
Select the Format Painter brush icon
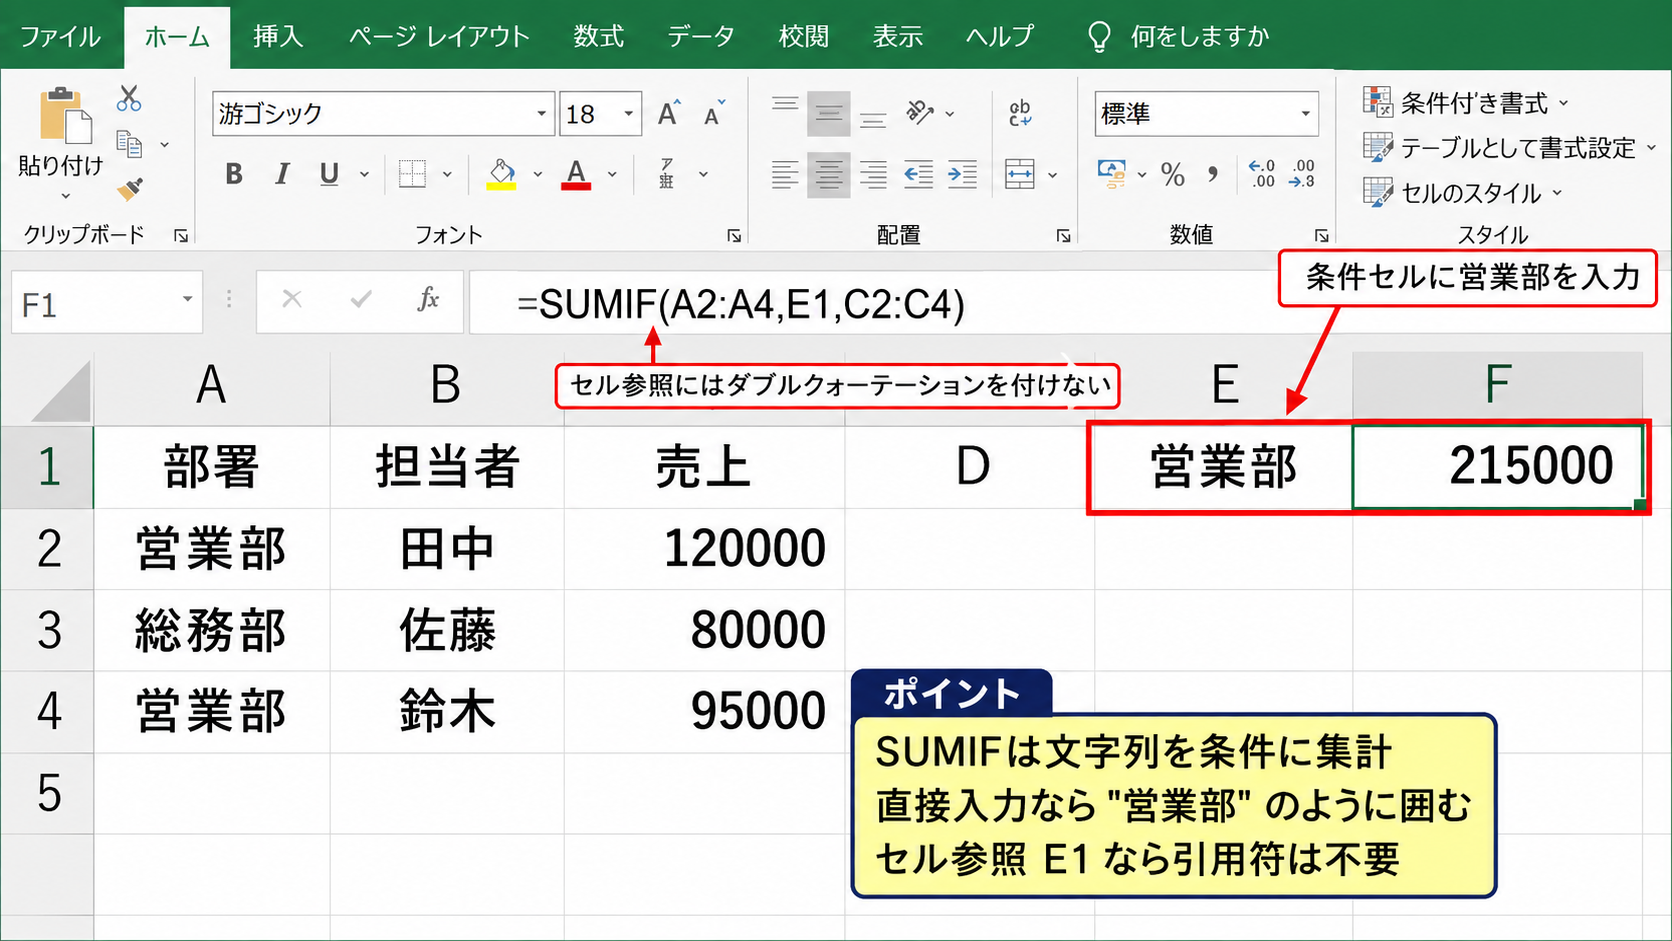pos(129,188)
